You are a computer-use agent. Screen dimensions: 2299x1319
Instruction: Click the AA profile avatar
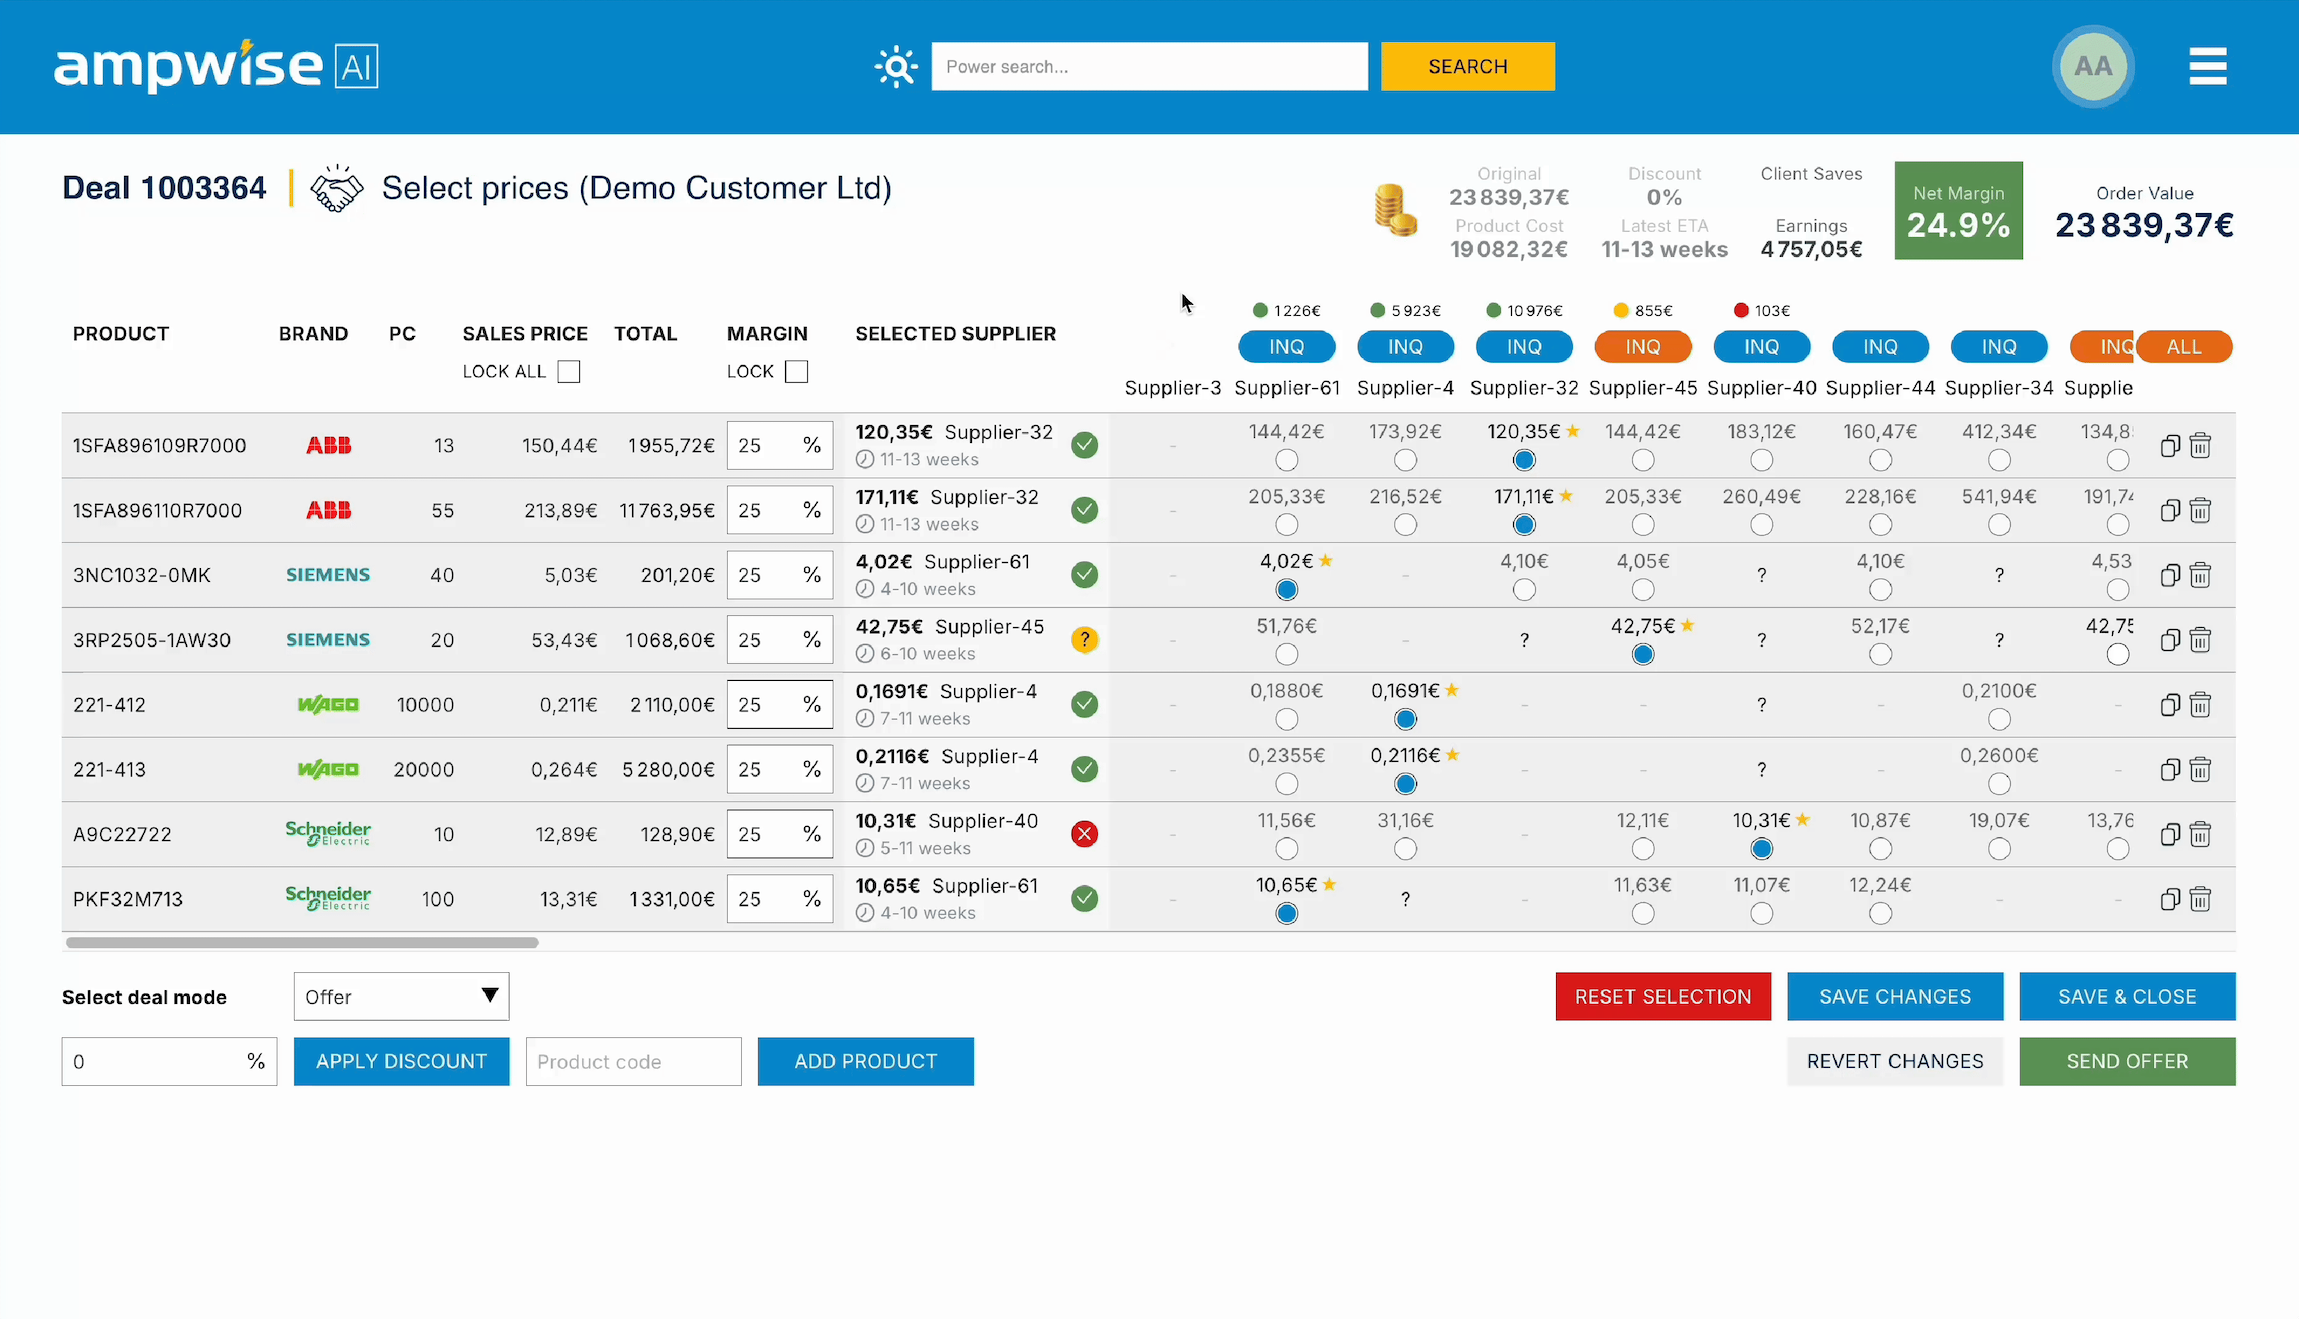click(x=2093, y=66)
